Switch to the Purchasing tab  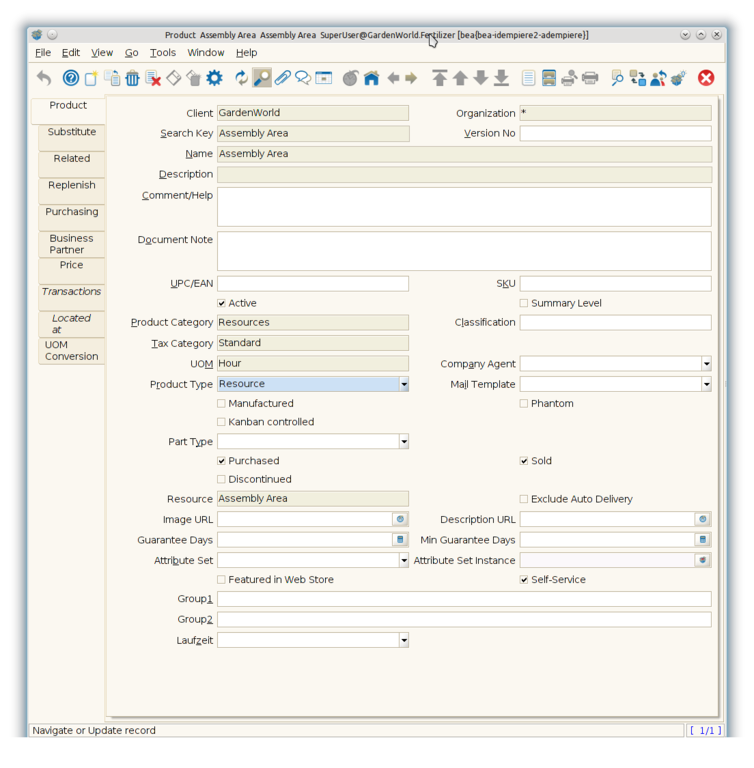coord(72,212)
